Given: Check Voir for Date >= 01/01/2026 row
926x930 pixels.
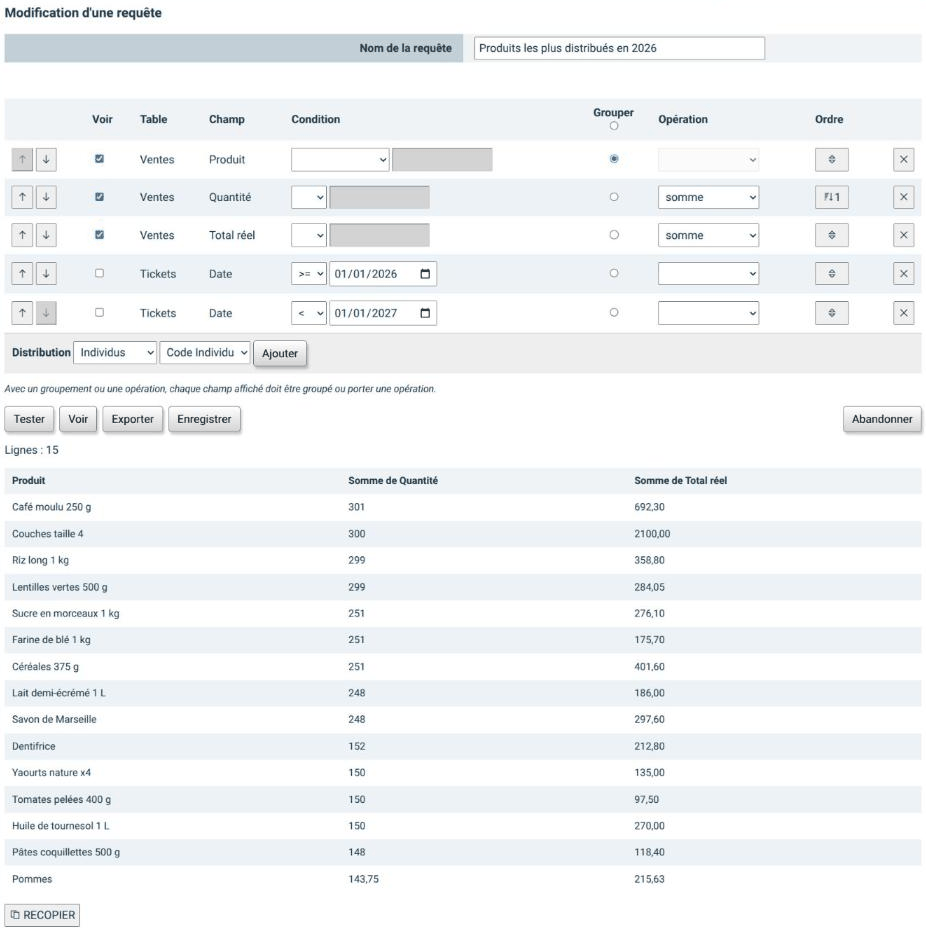Looking at the screenshot, I should [x=100, y=273].
